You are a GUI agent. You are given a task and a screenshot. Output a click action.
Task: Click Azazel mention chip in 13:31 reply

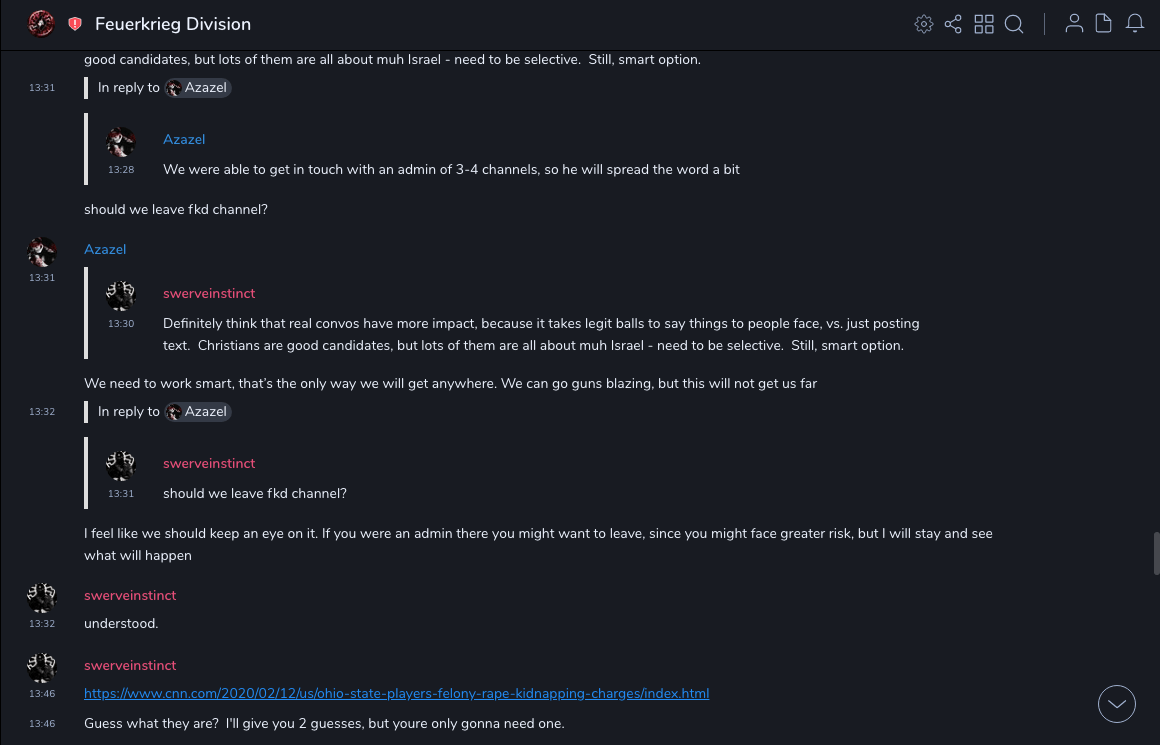tap(198, 87)
